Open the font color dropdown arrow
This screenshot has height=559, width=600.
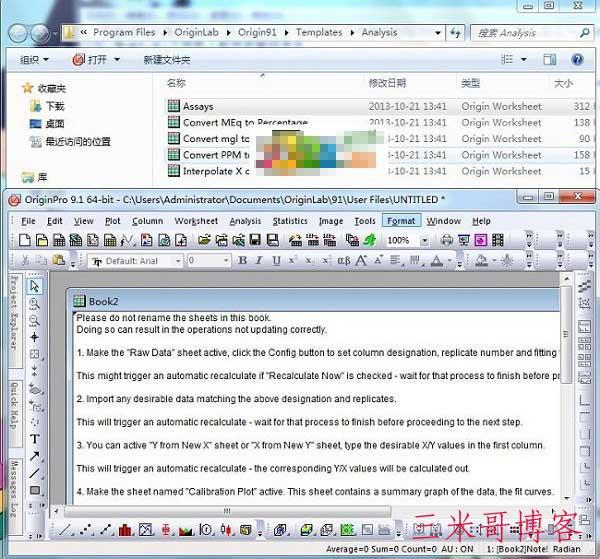pos(449,261)
